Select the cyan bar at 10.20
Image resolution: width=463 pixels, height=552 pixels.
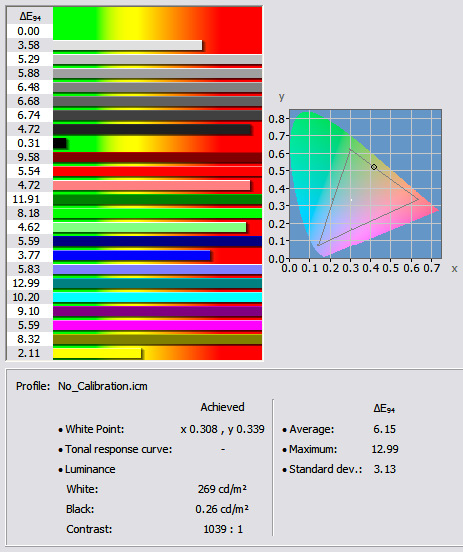pos(157,297)
